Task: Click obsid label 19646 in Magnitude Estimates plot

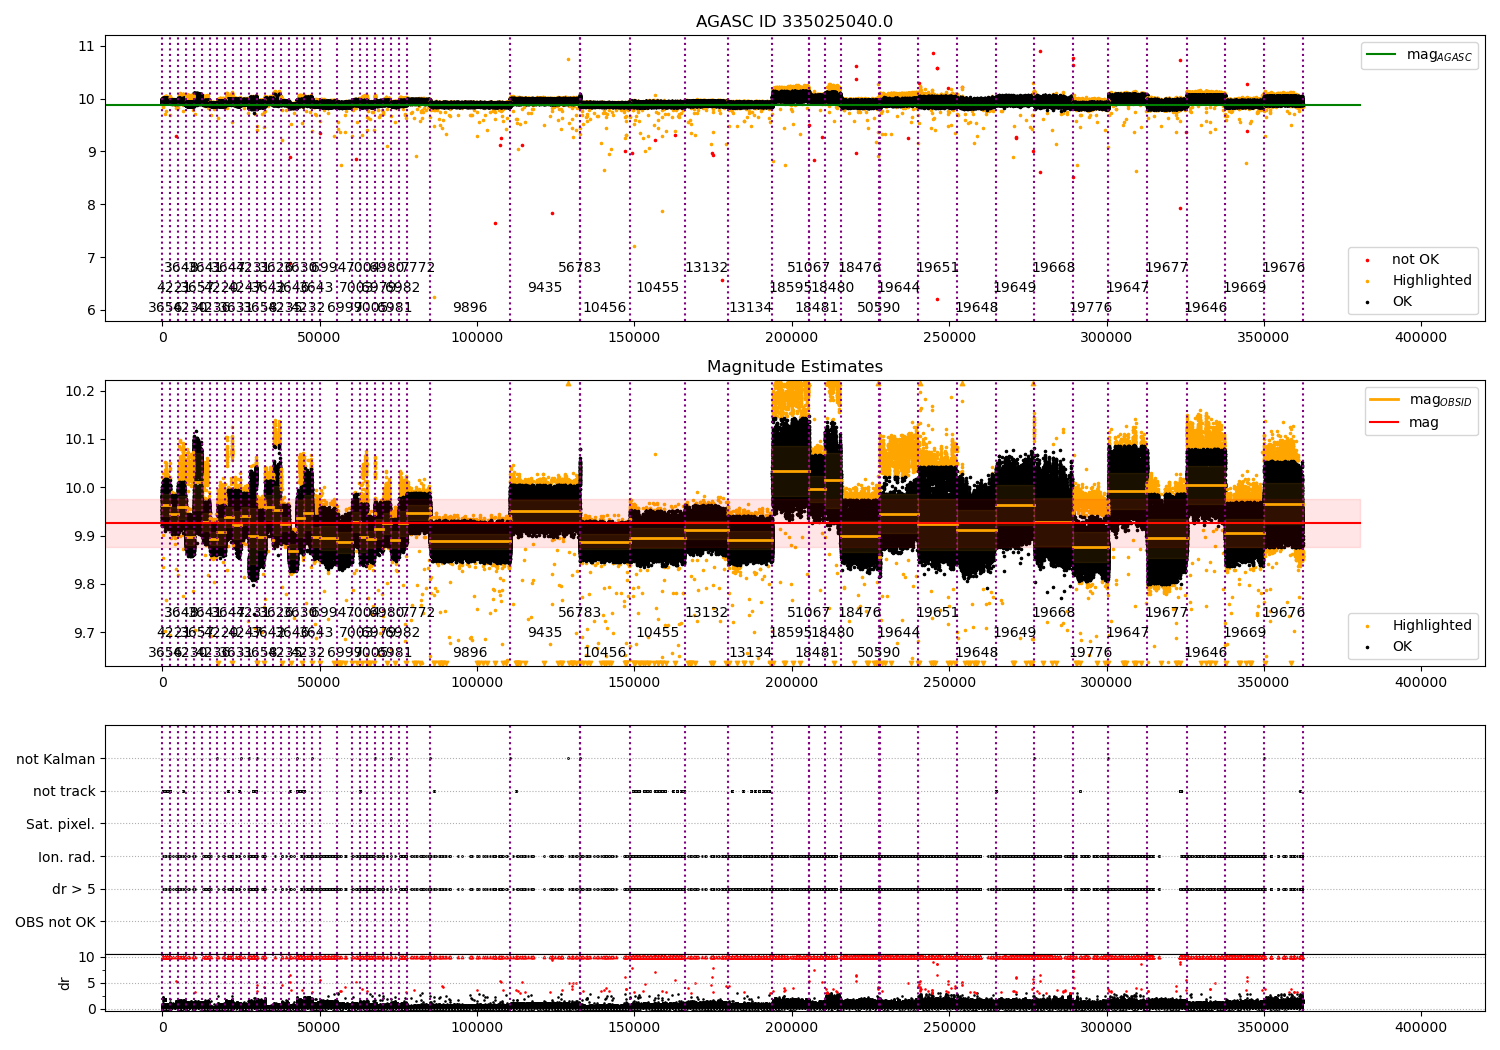Action: [1206, 653]
